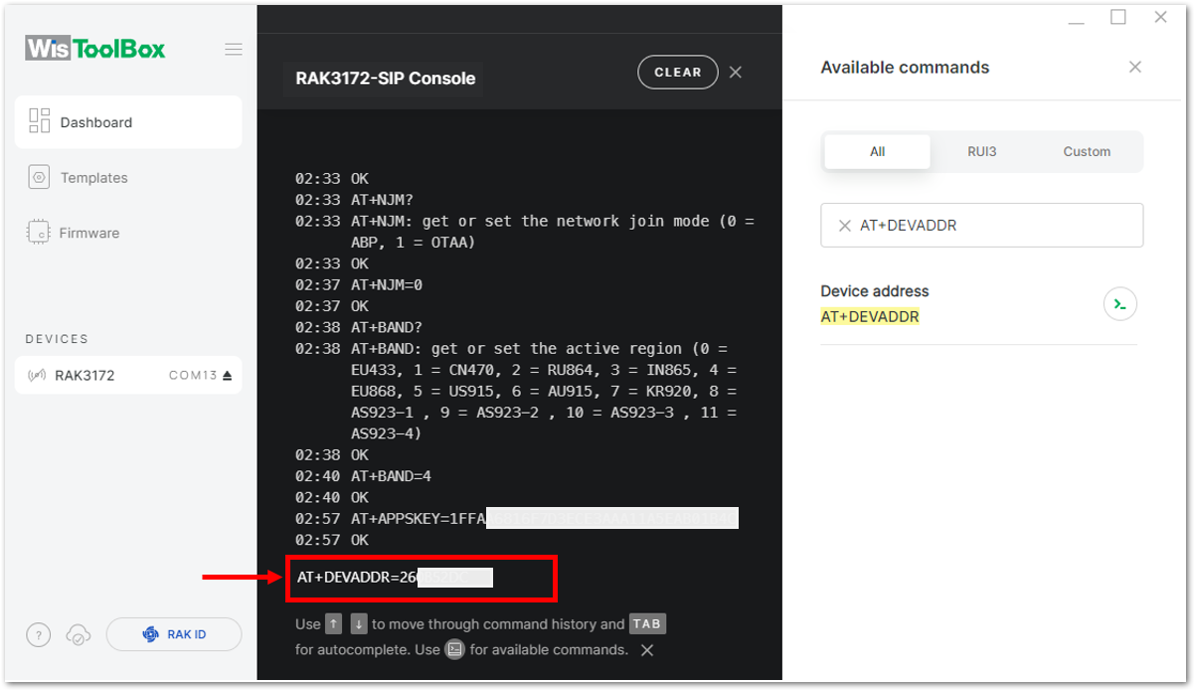Click the up arrow key hint

coord(334,624)
